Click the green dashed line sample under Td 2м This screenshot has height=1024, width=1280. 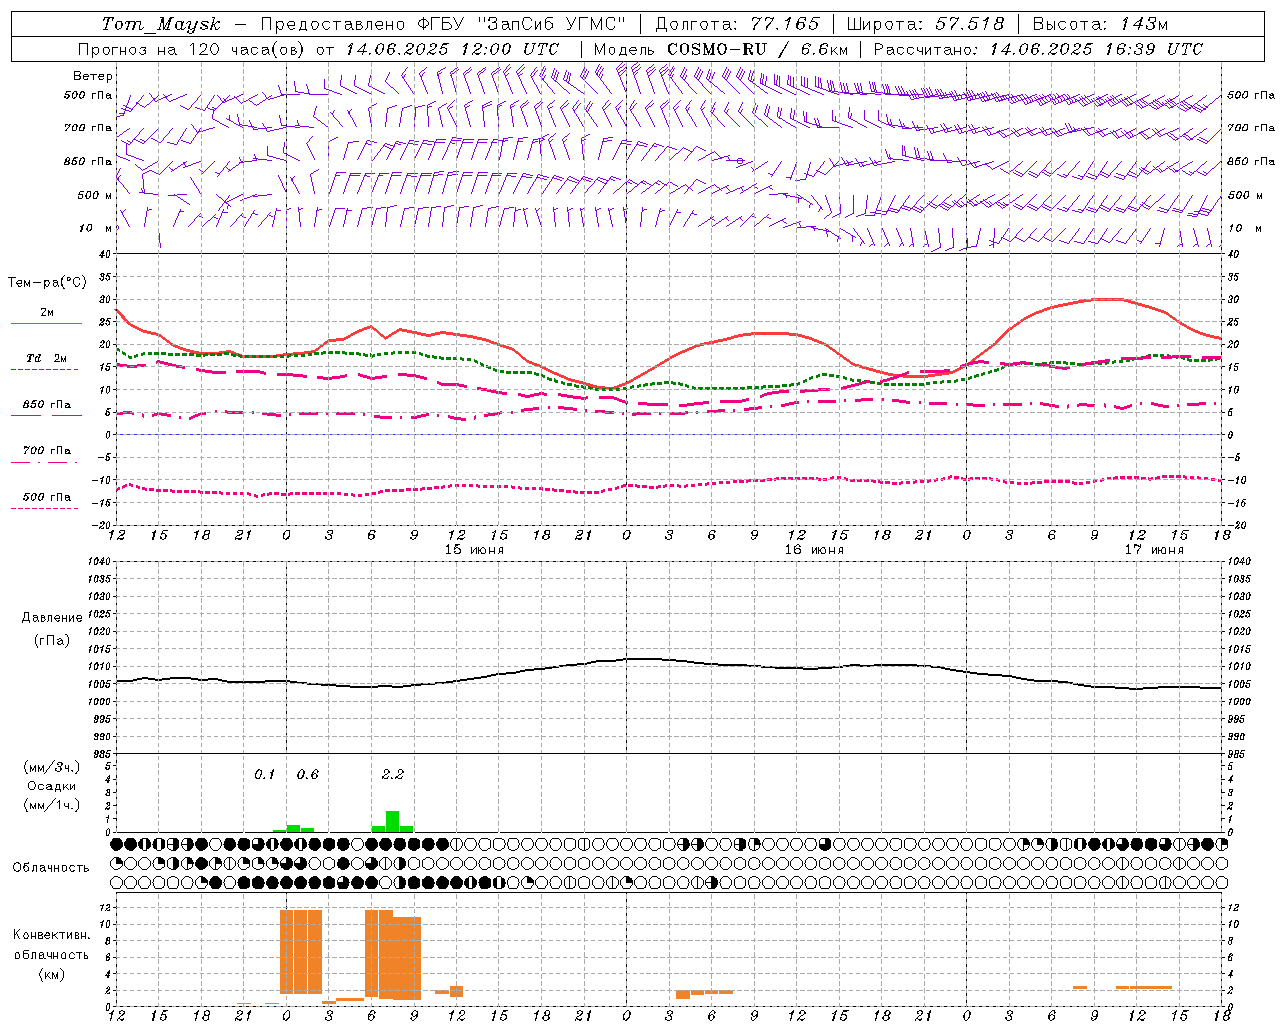tap(45, 370)
